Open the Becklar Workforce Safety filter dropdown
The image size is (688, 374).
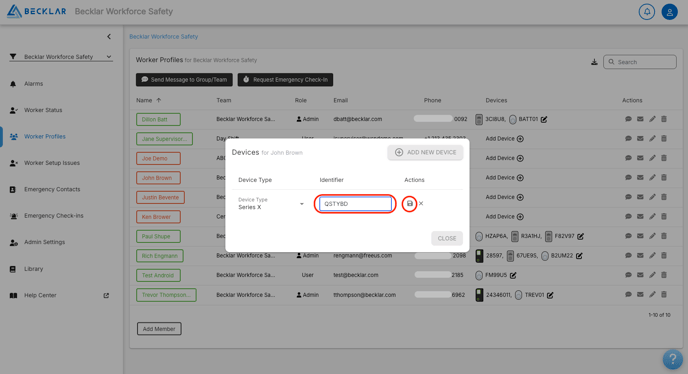tap(61, 57)
